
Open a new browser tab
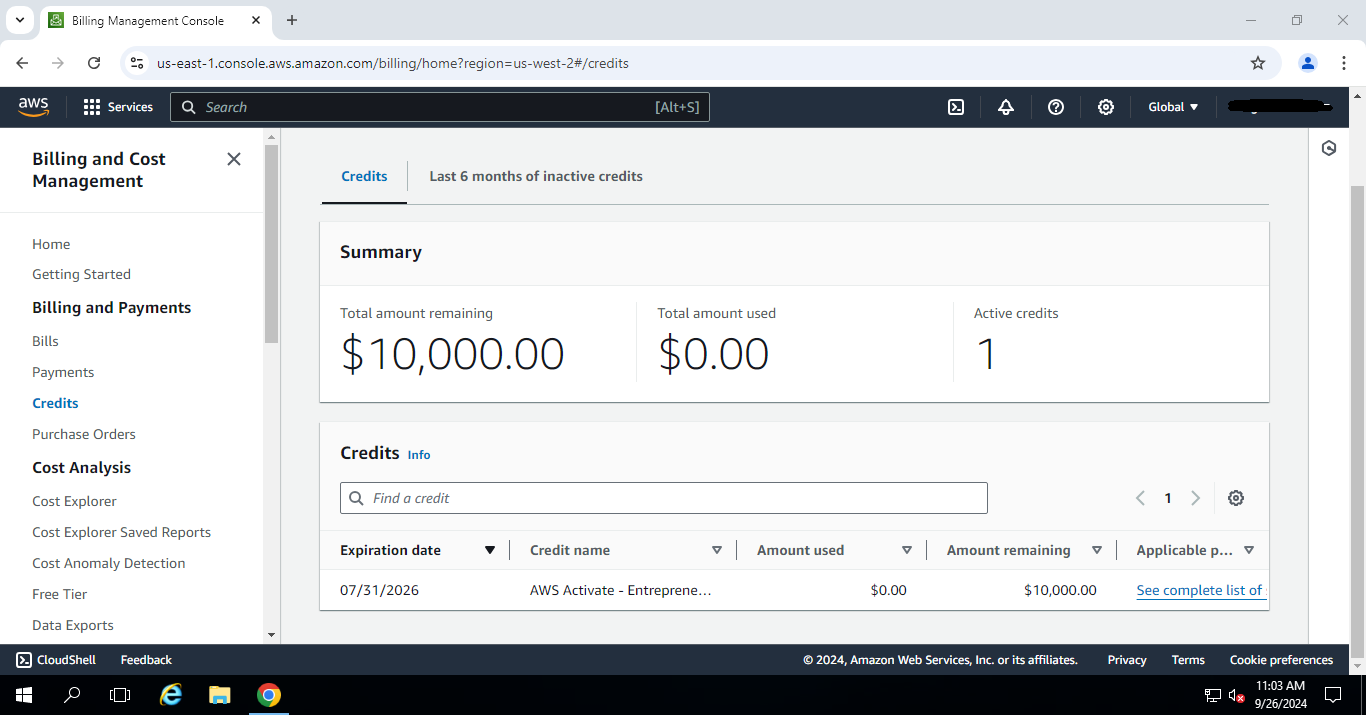(292, 20)
